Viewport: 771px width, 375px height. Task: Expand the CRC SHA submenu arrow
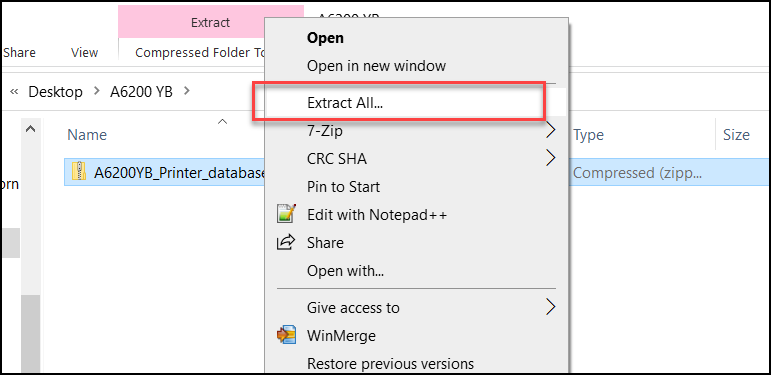pyautogui.click(x=551, y=158)
